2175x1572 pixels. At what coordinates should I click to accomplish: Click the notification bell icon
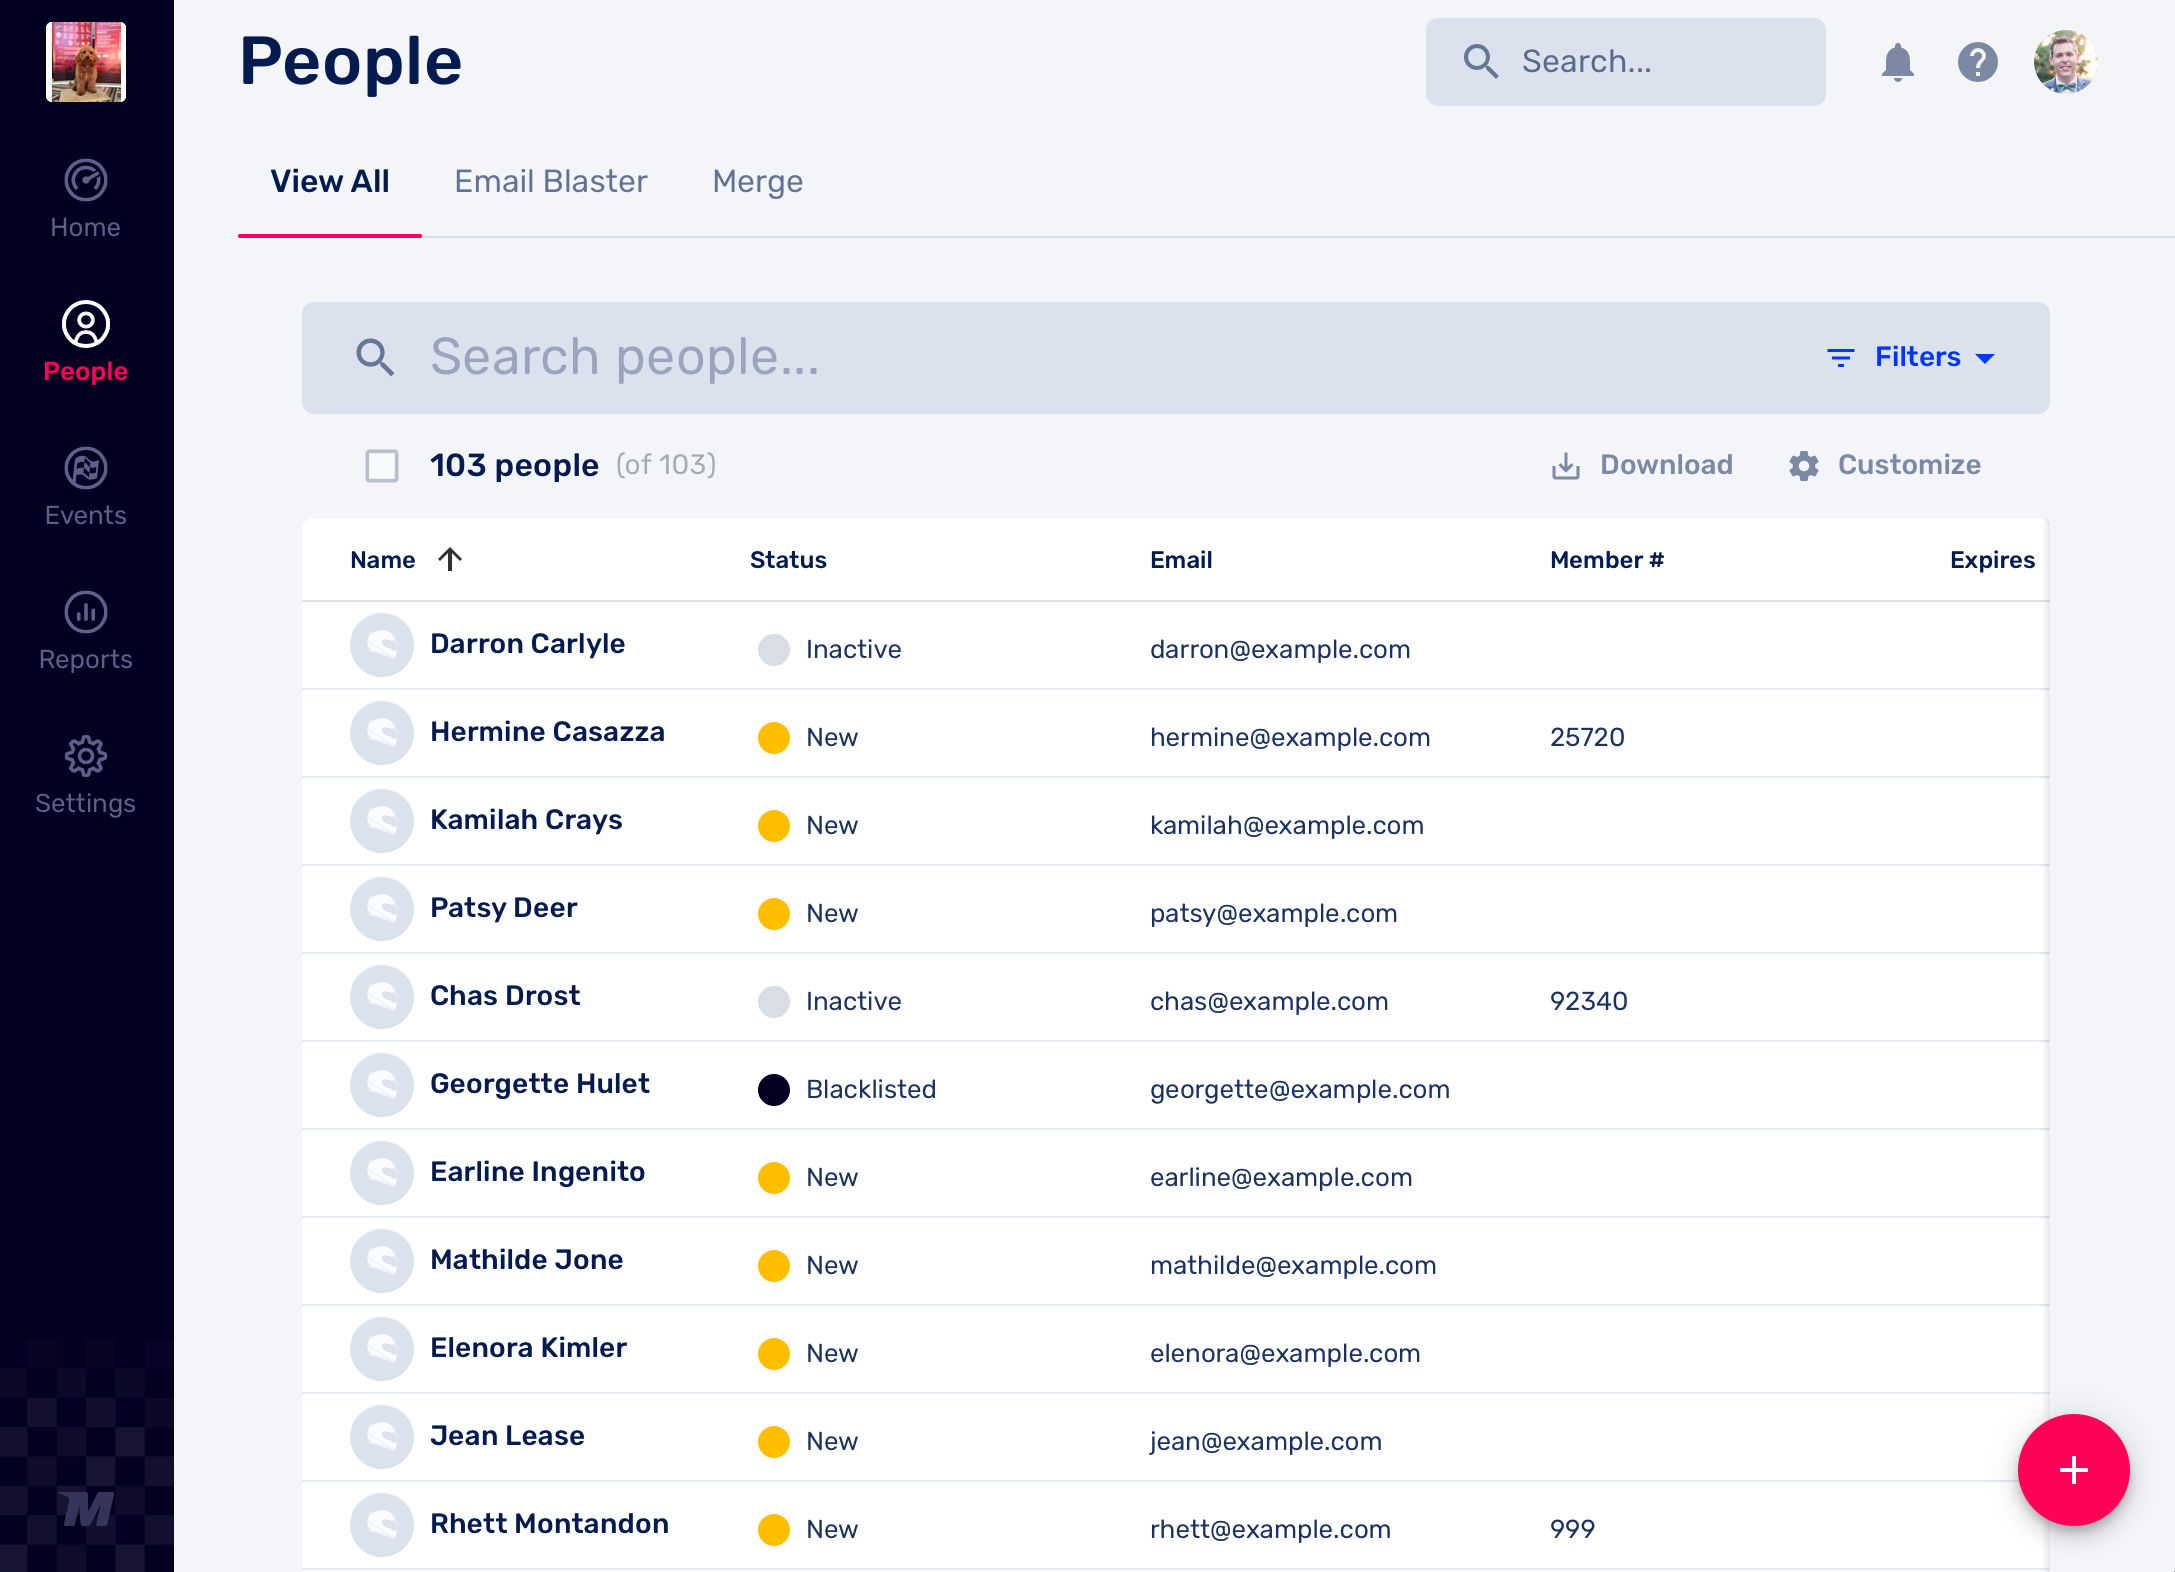tap(1899, 62)
